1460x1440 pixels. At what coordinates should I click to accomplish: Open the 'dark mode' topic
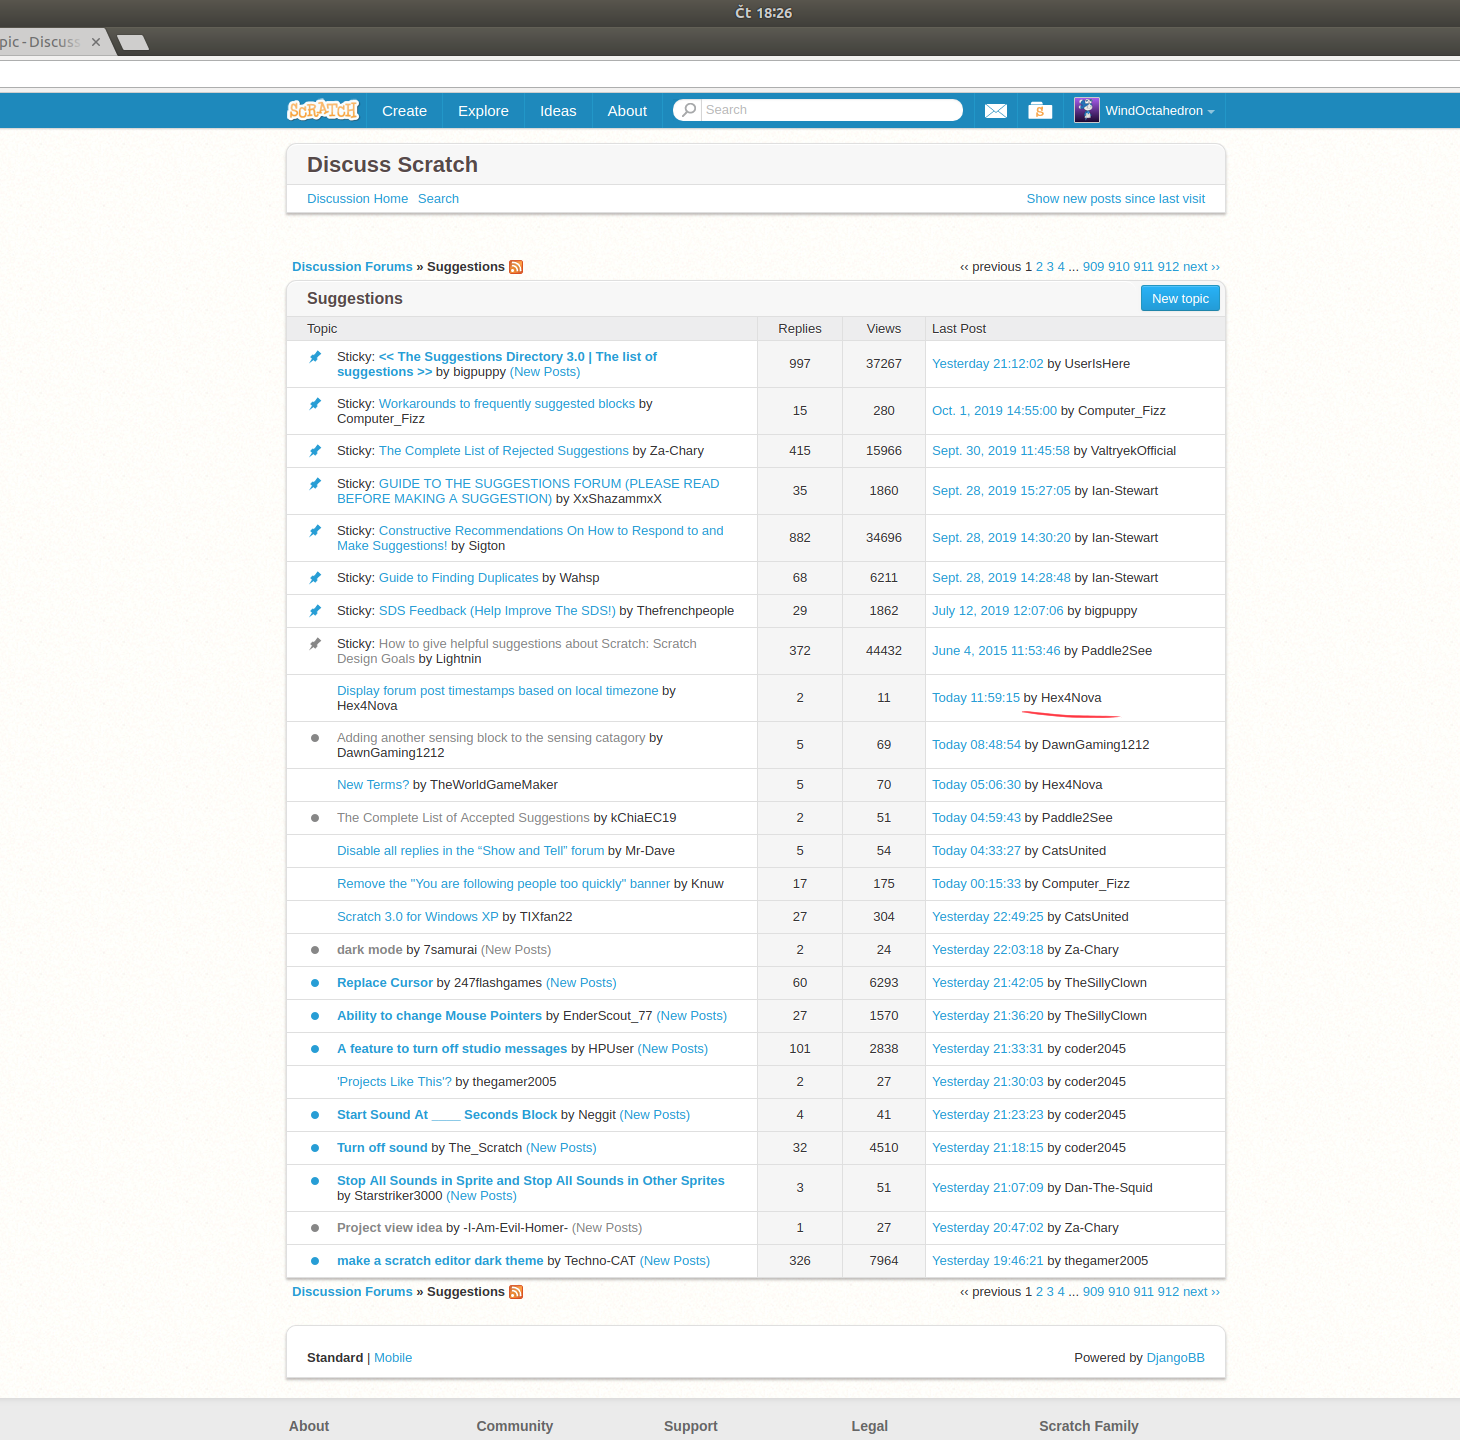pos(369,950)
